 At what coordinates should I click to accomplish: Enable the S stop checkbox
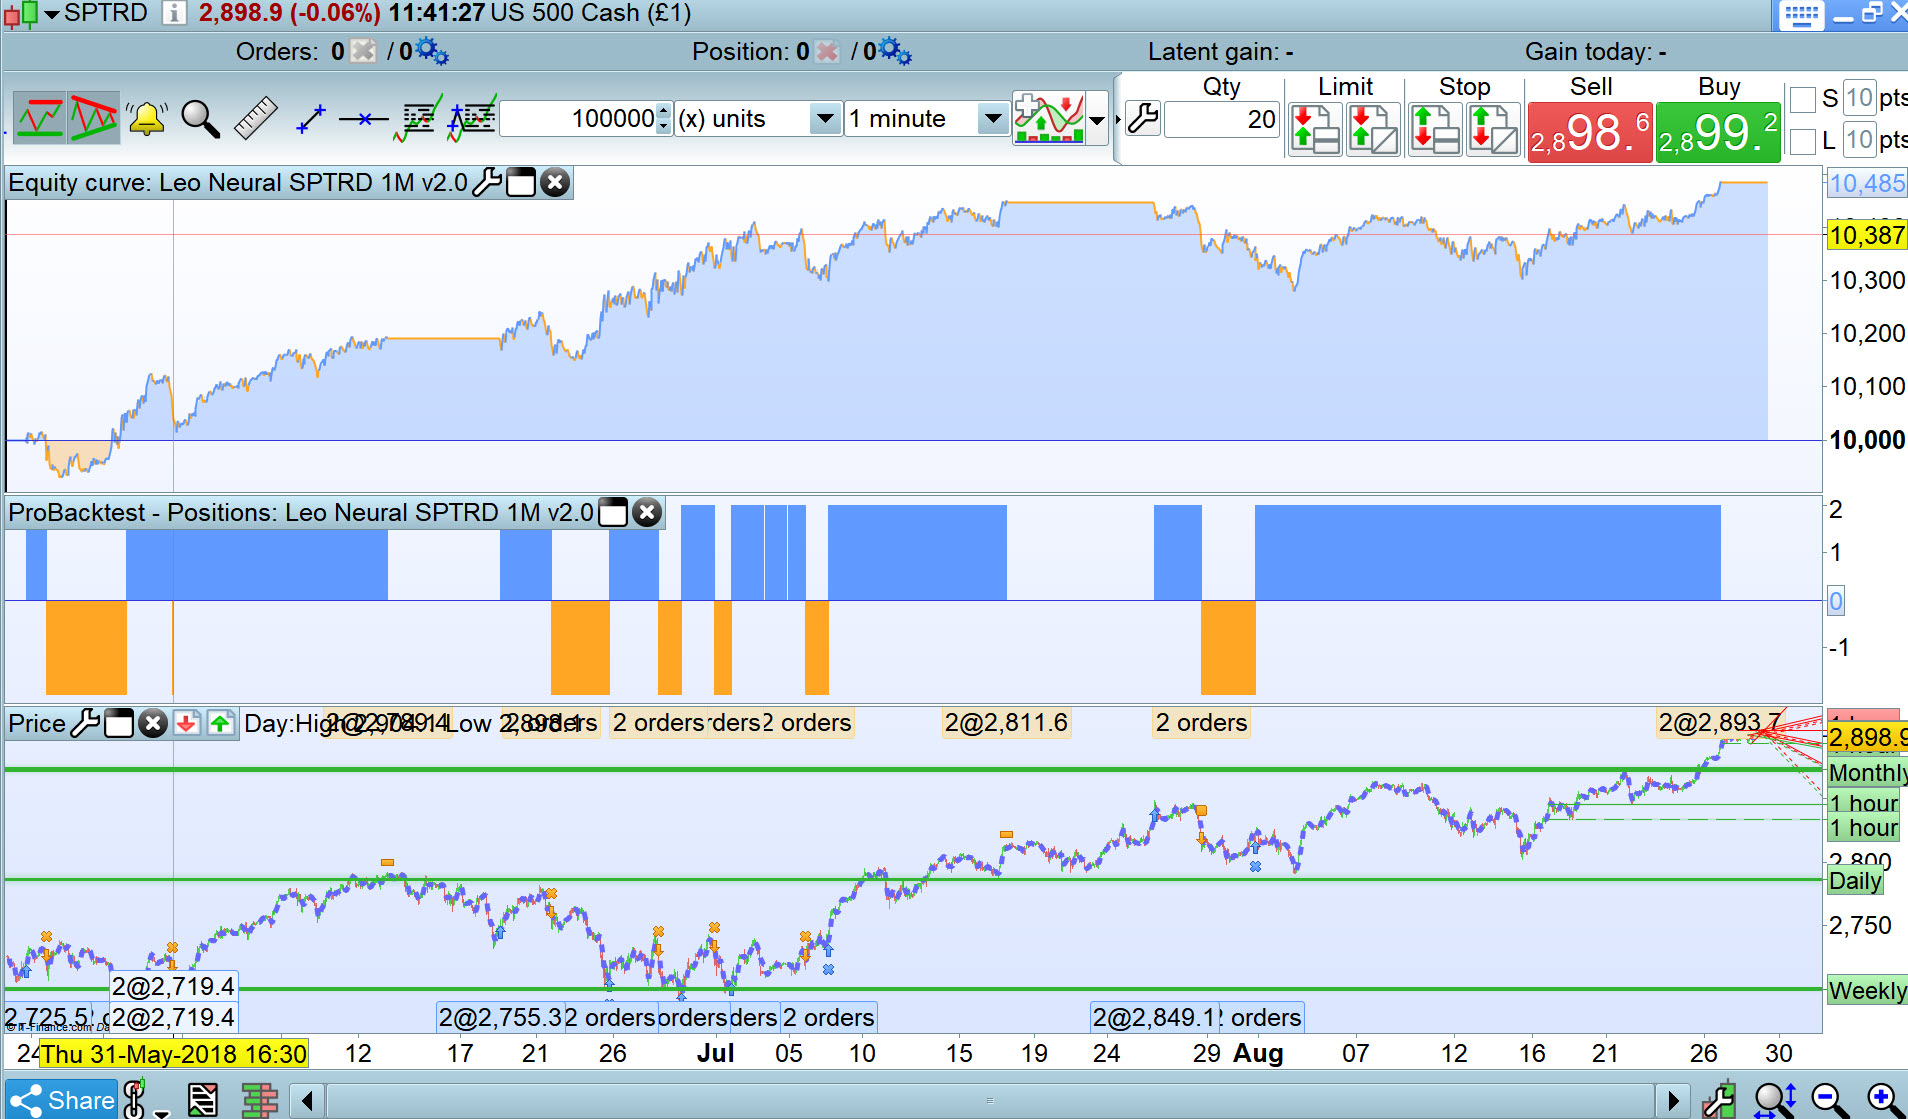[x=1803, y=99]
